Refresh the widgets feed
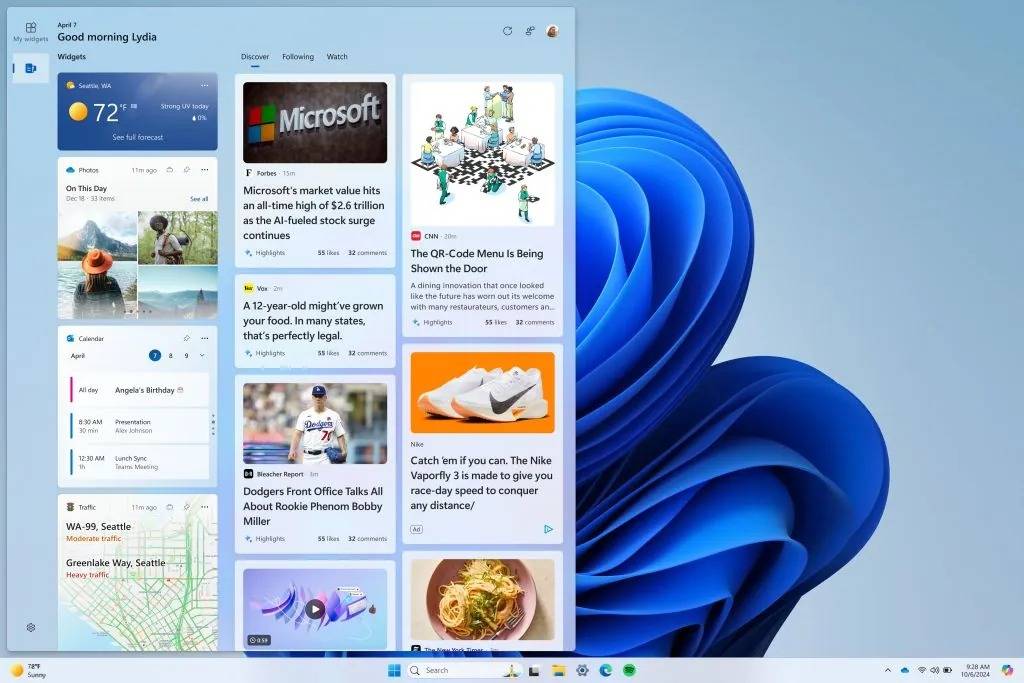The width and height of the screenshot is (1024, 683). (x=507, y=31)
